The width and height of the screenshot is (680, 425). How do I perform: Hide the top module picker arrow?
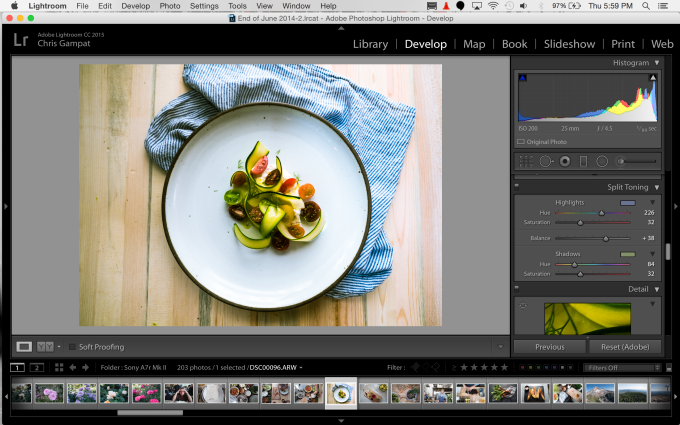pyautogui.click(x=341, y=28)
